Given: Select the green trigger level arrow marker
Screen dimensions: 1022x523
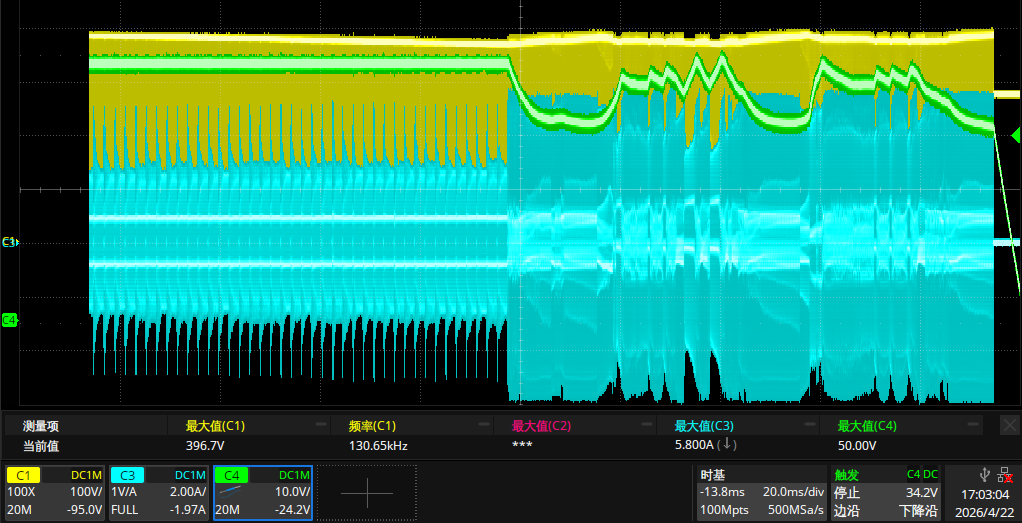Looking at the screenshot, I should tap(1015, 136).
